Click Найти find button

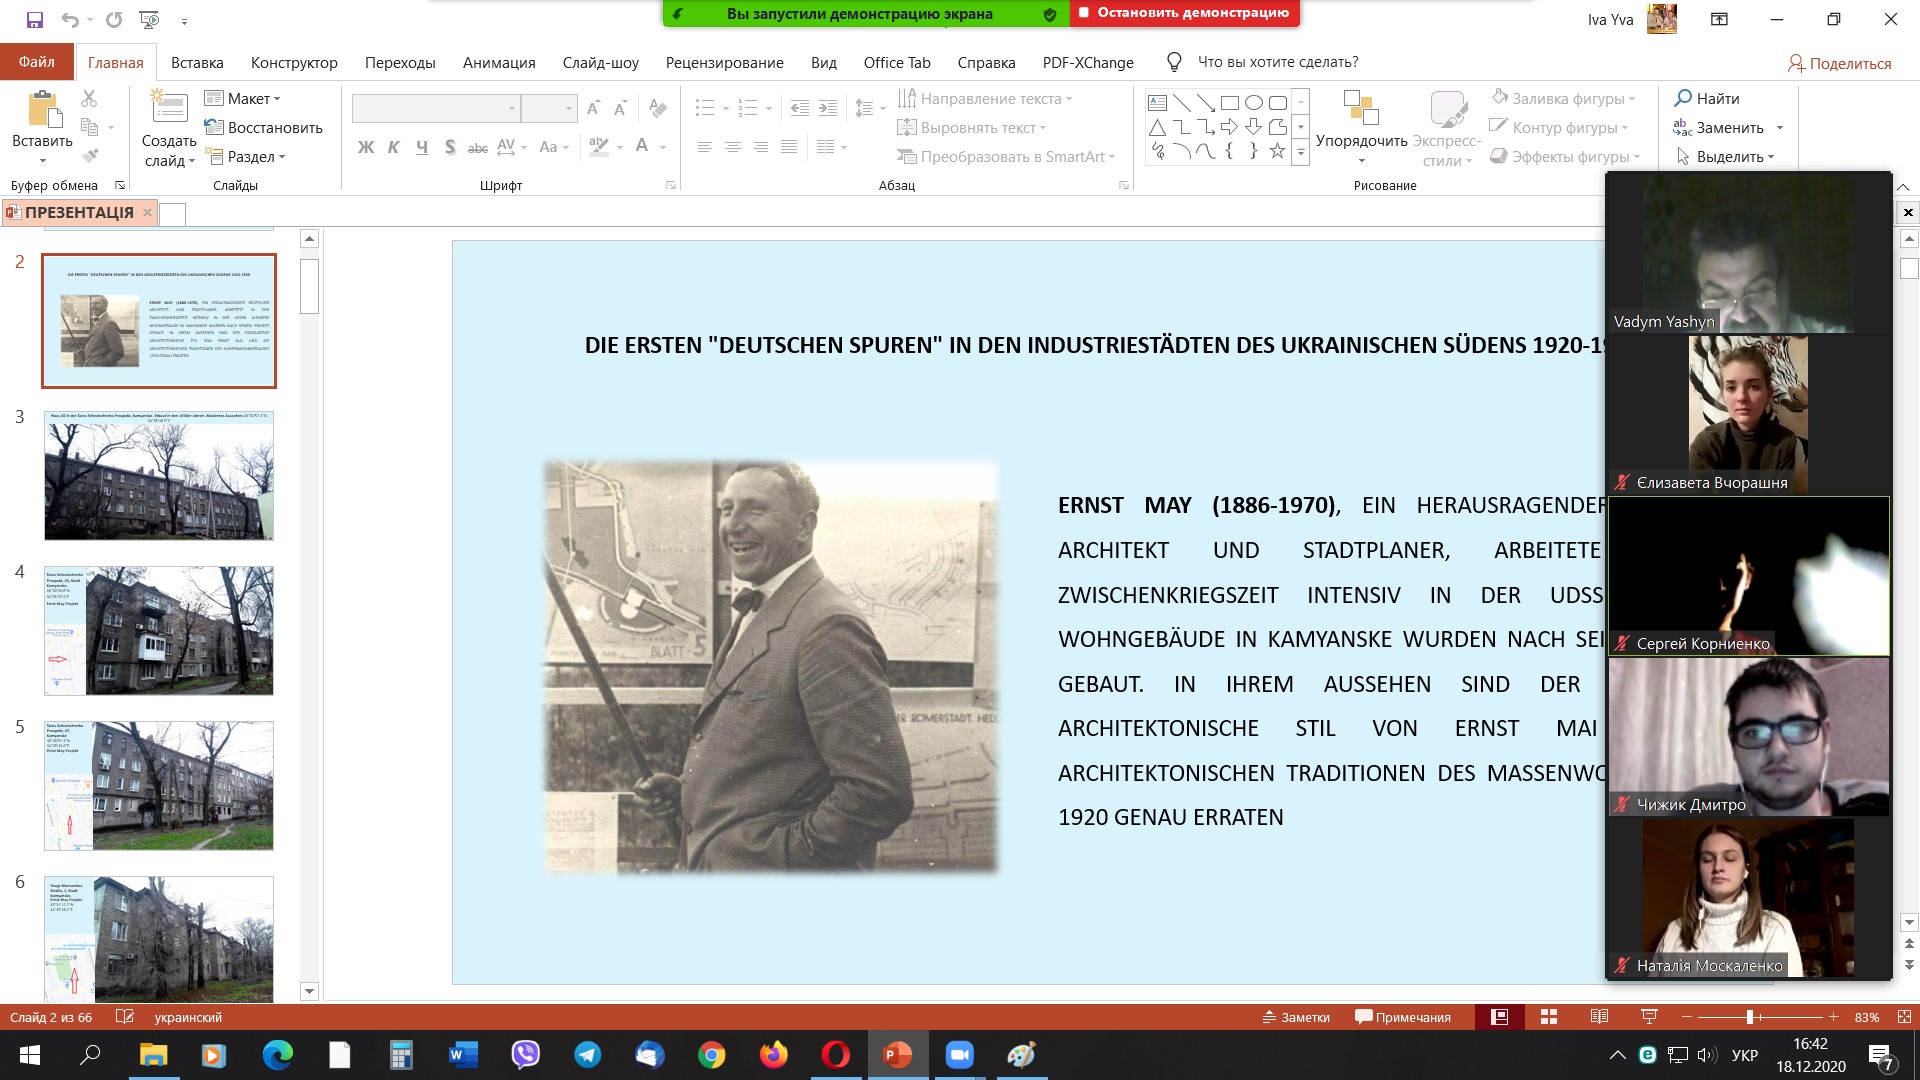pyautogui.click(x=1707, y=98)
